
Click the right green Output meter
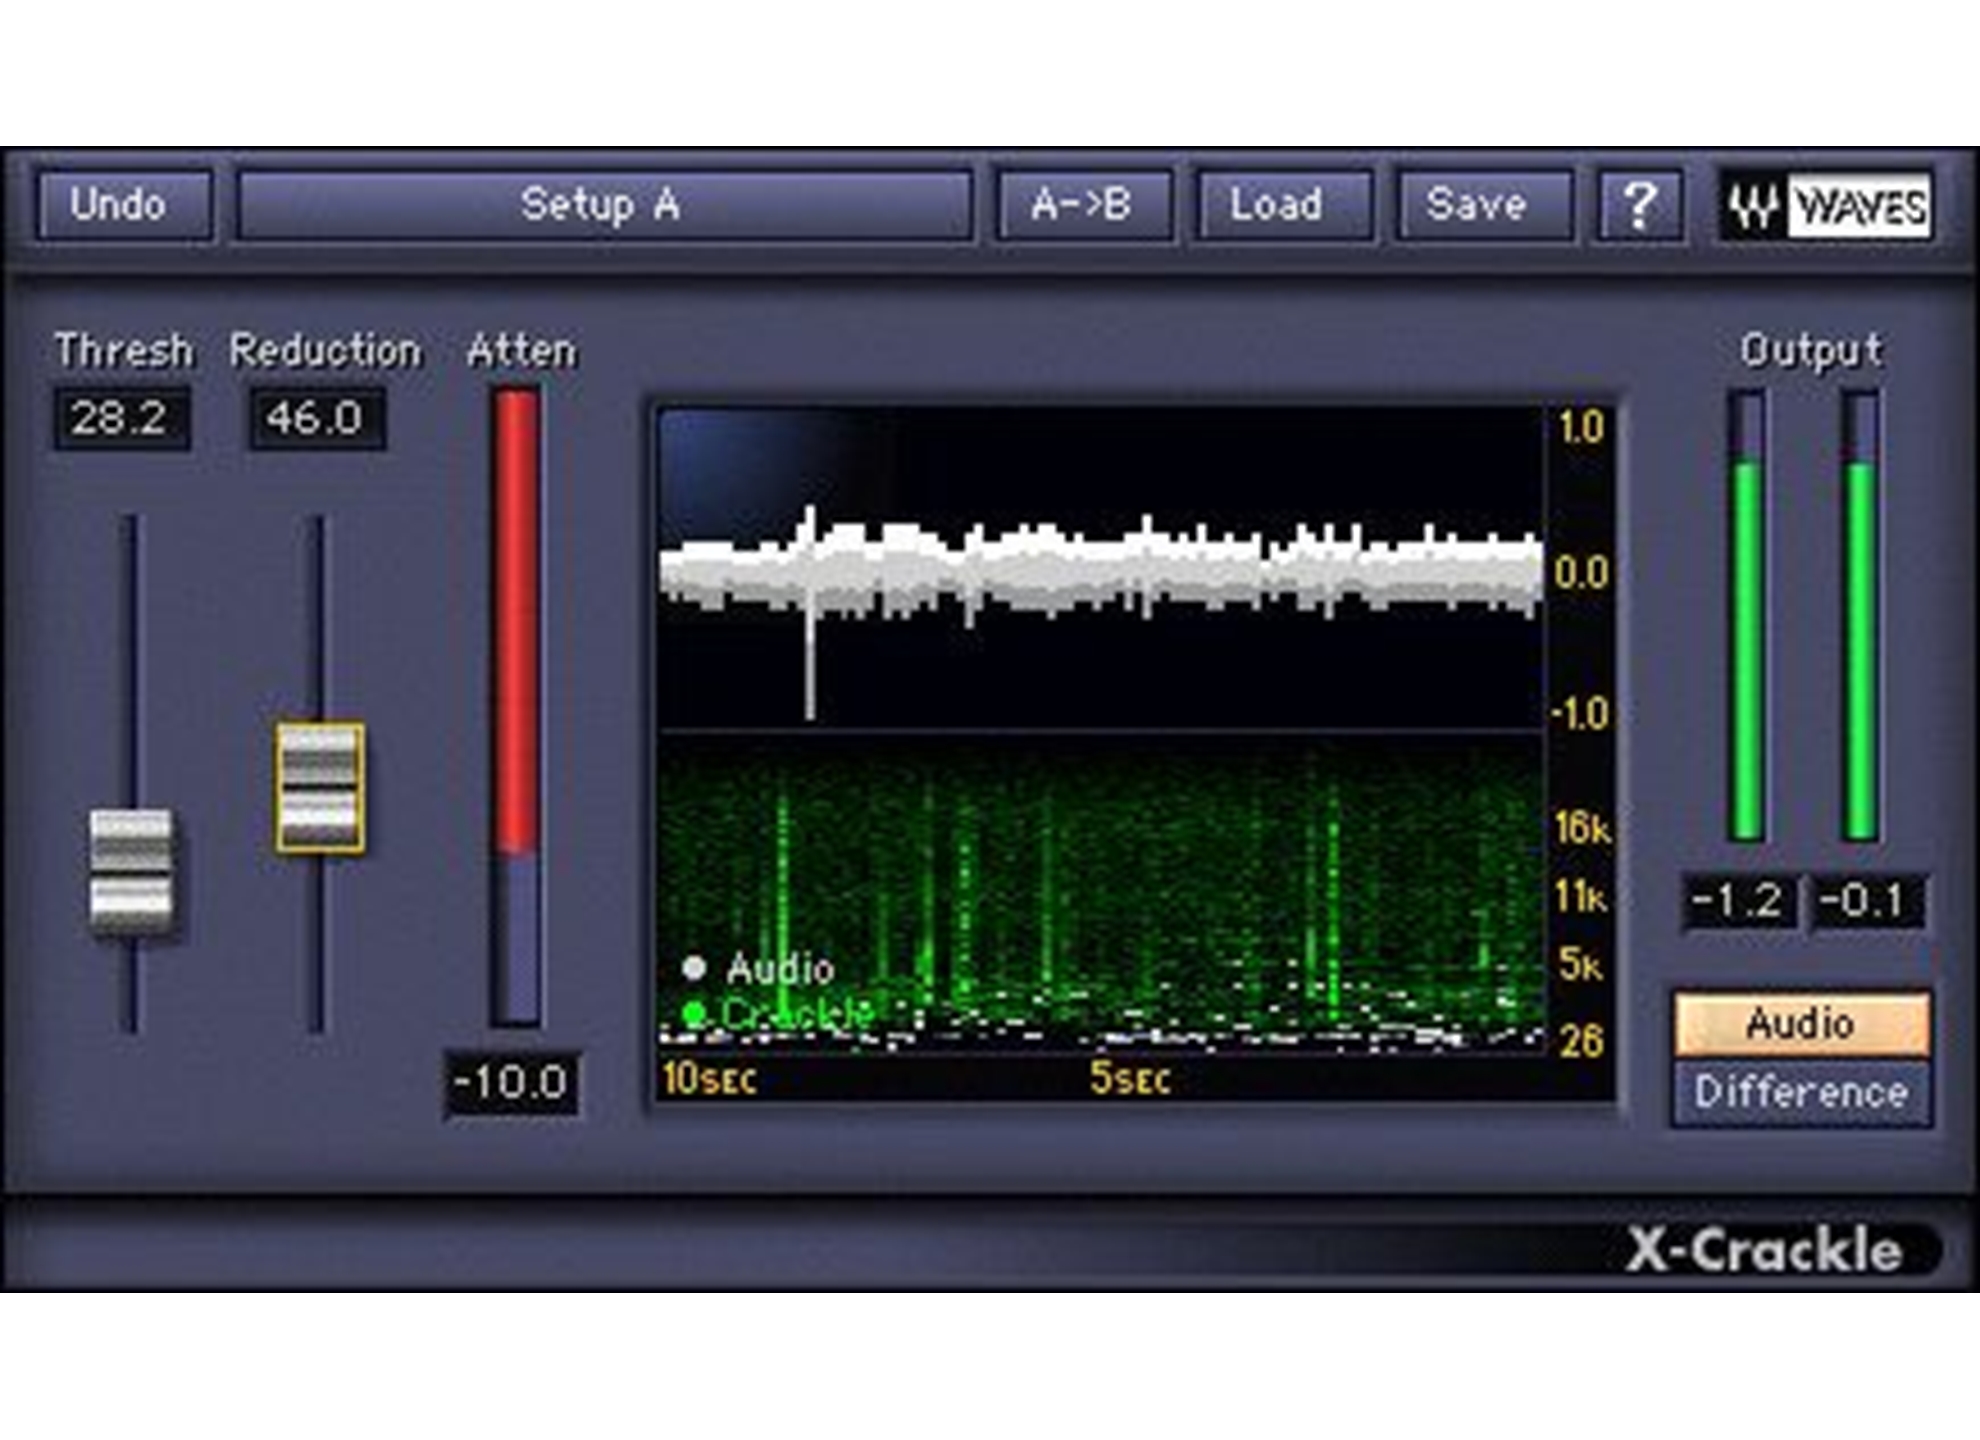[x=1860, y=650]
